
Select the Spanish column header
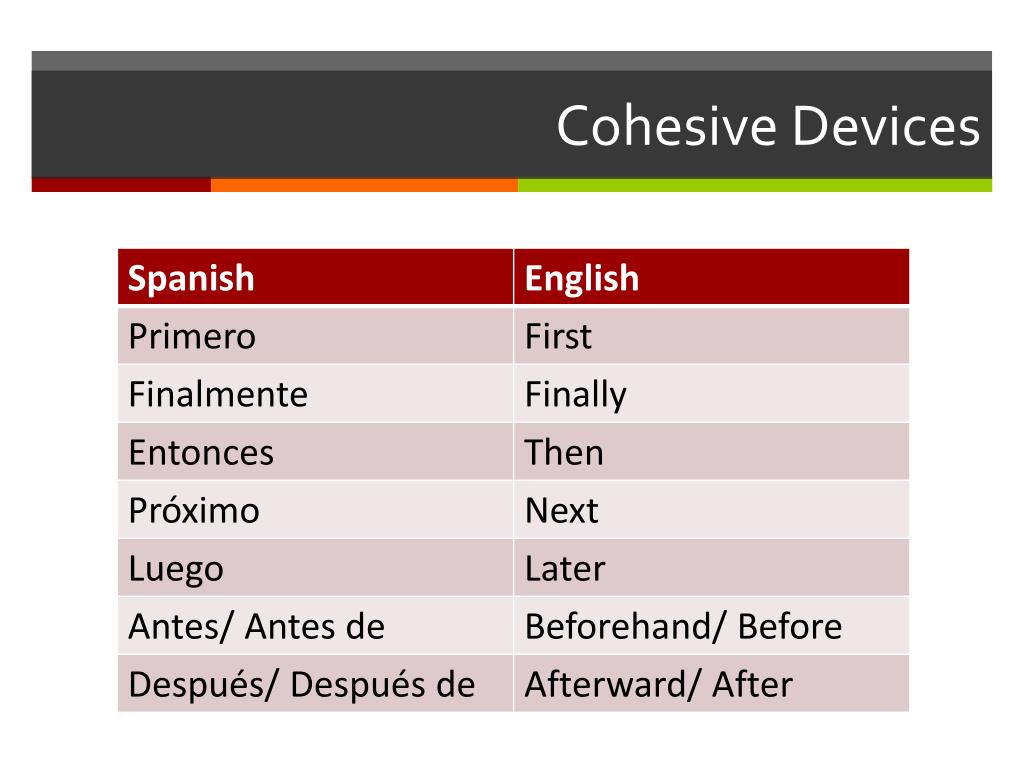coord(315,277)
